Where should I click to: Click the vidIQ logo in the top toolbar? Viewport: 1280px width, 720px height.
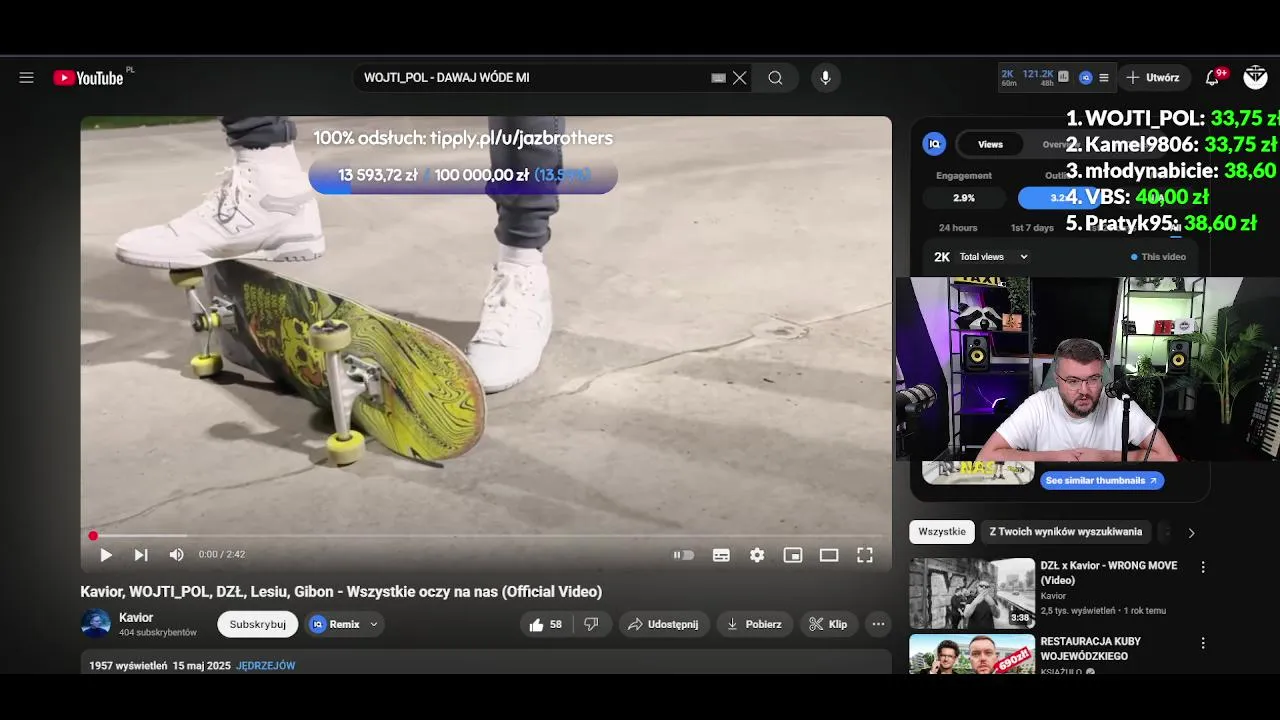click(x=1085, y=77)
